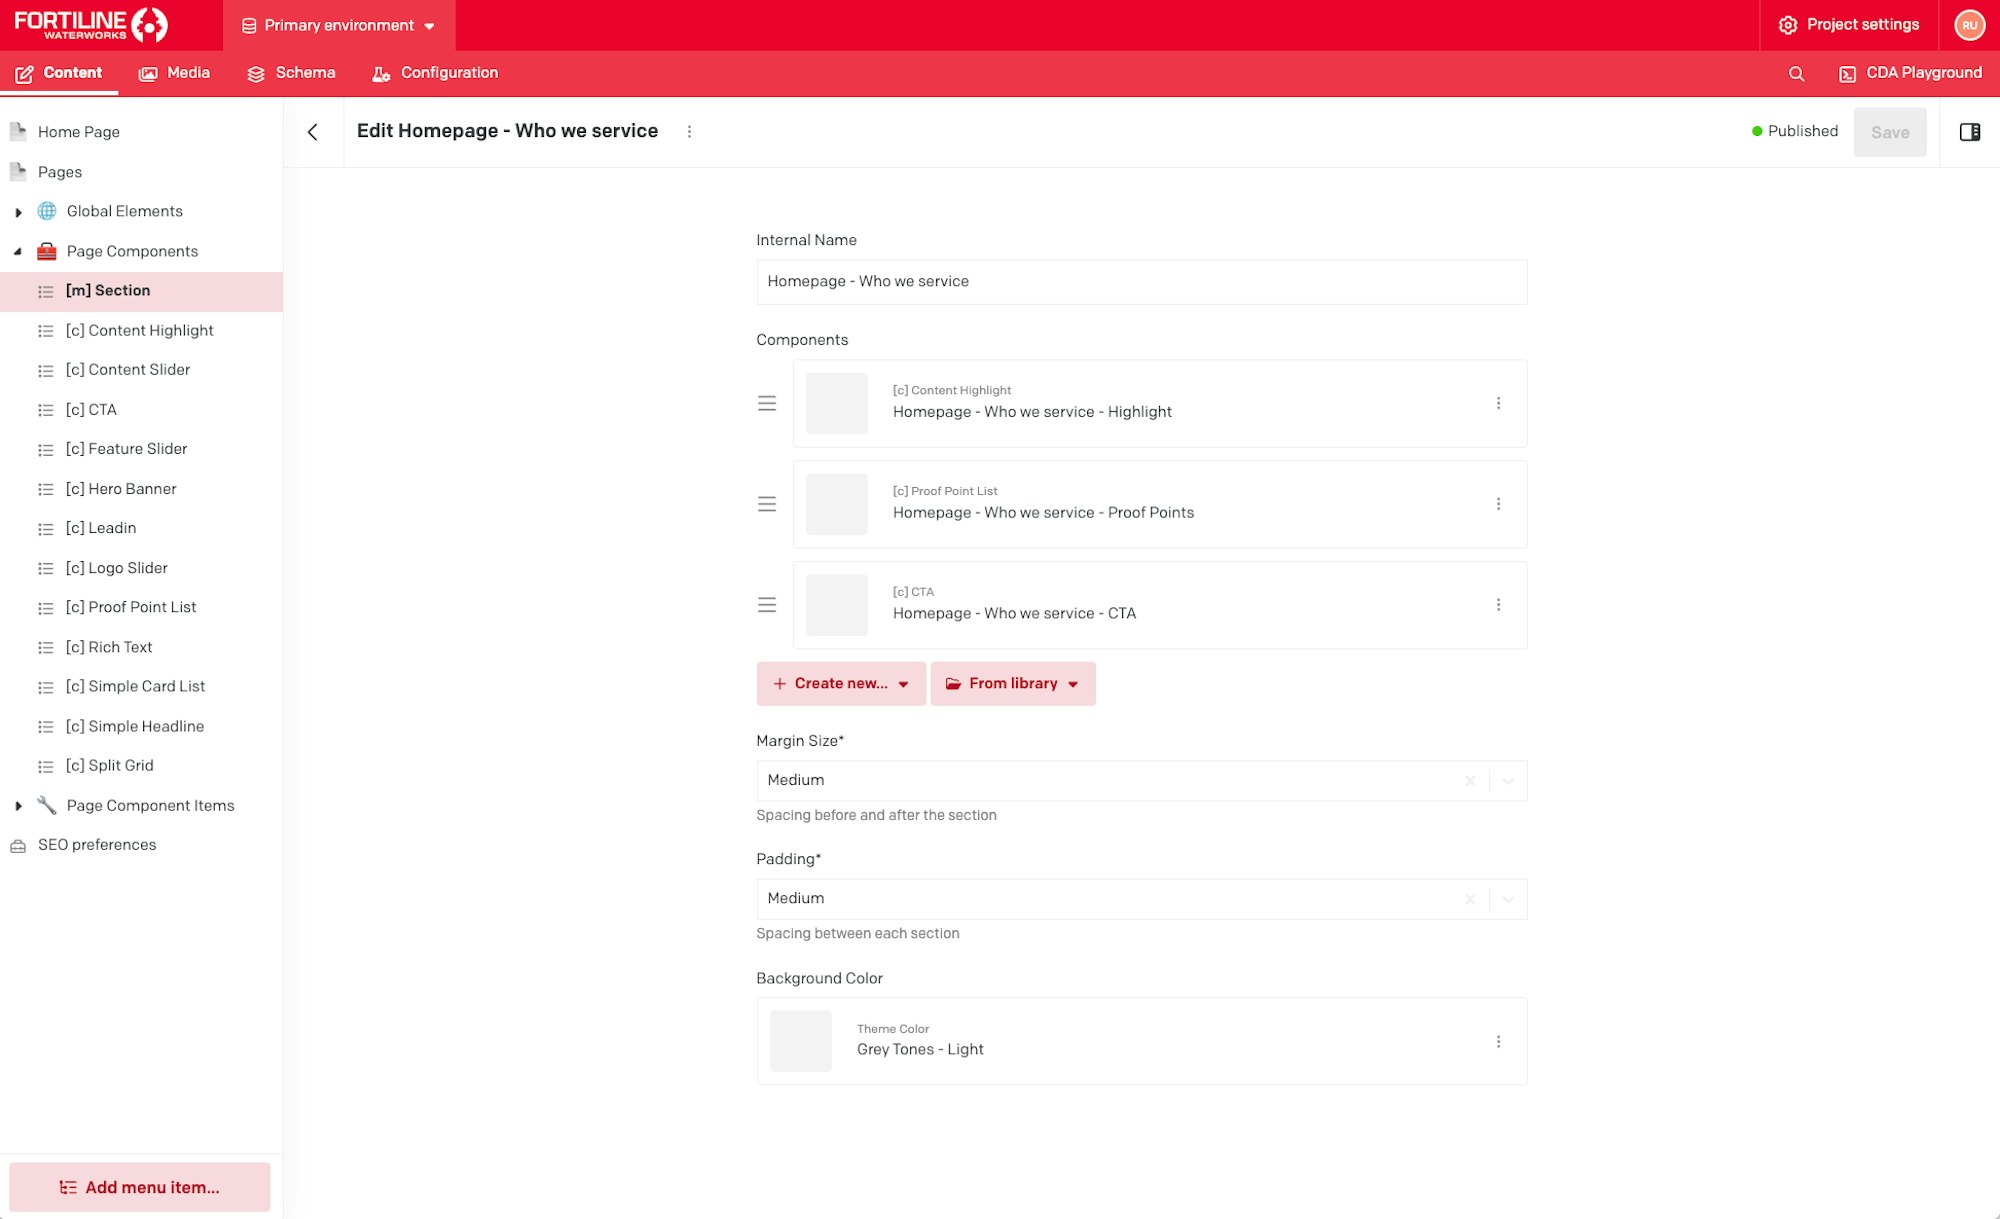Click the Project settings gear icon
Viewport: 2000px width, 1219px height.
pos(1788,25)
